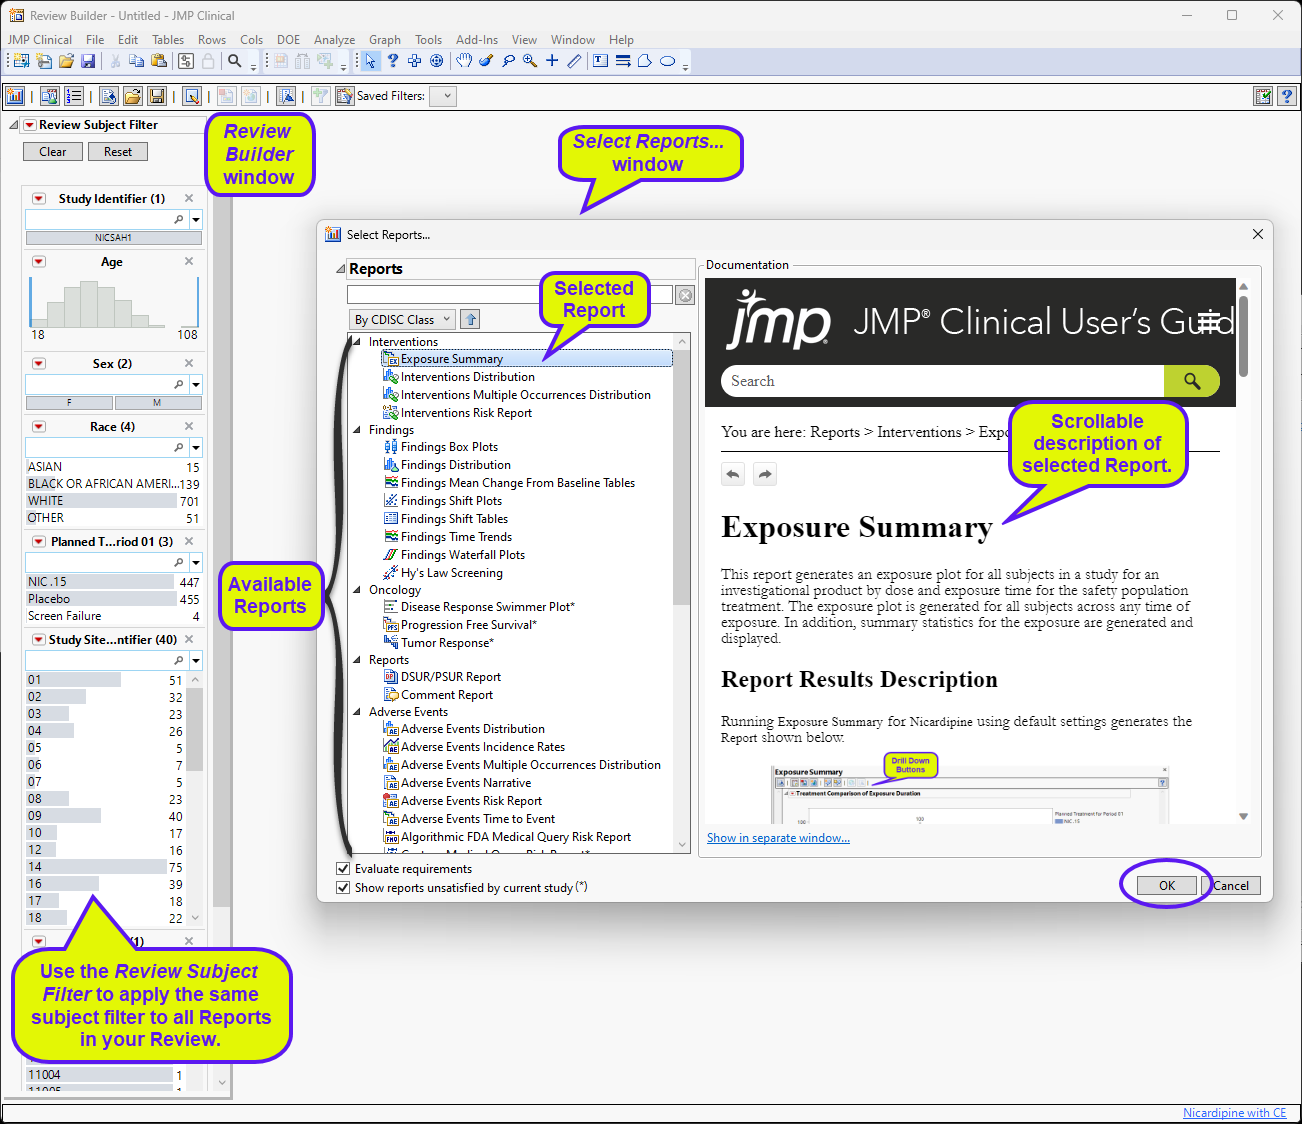Click the floppy disk Save Review icon

point(157,96)
